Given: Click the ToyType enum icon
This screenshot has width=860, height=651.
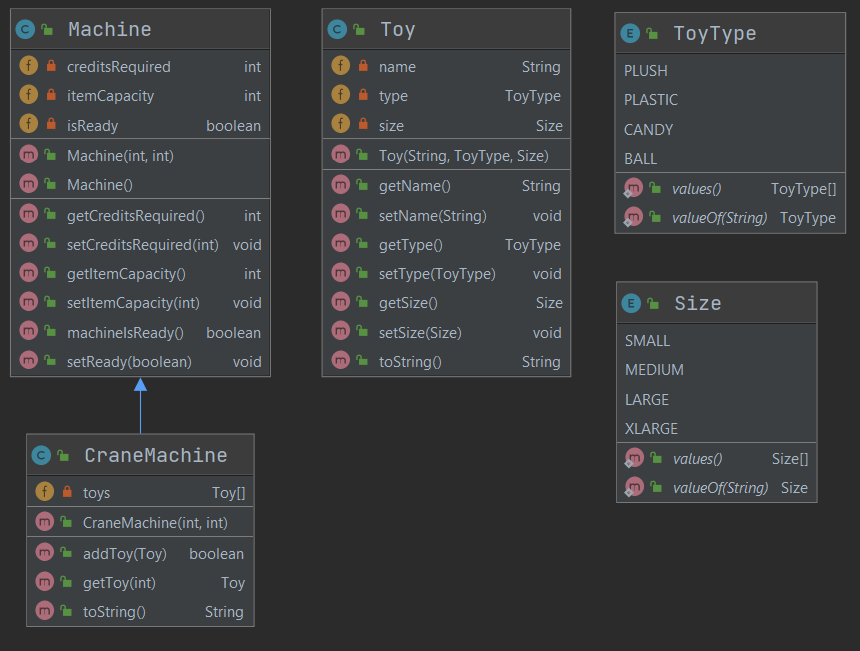Looking at the screenshot, I should coord(629,33).
